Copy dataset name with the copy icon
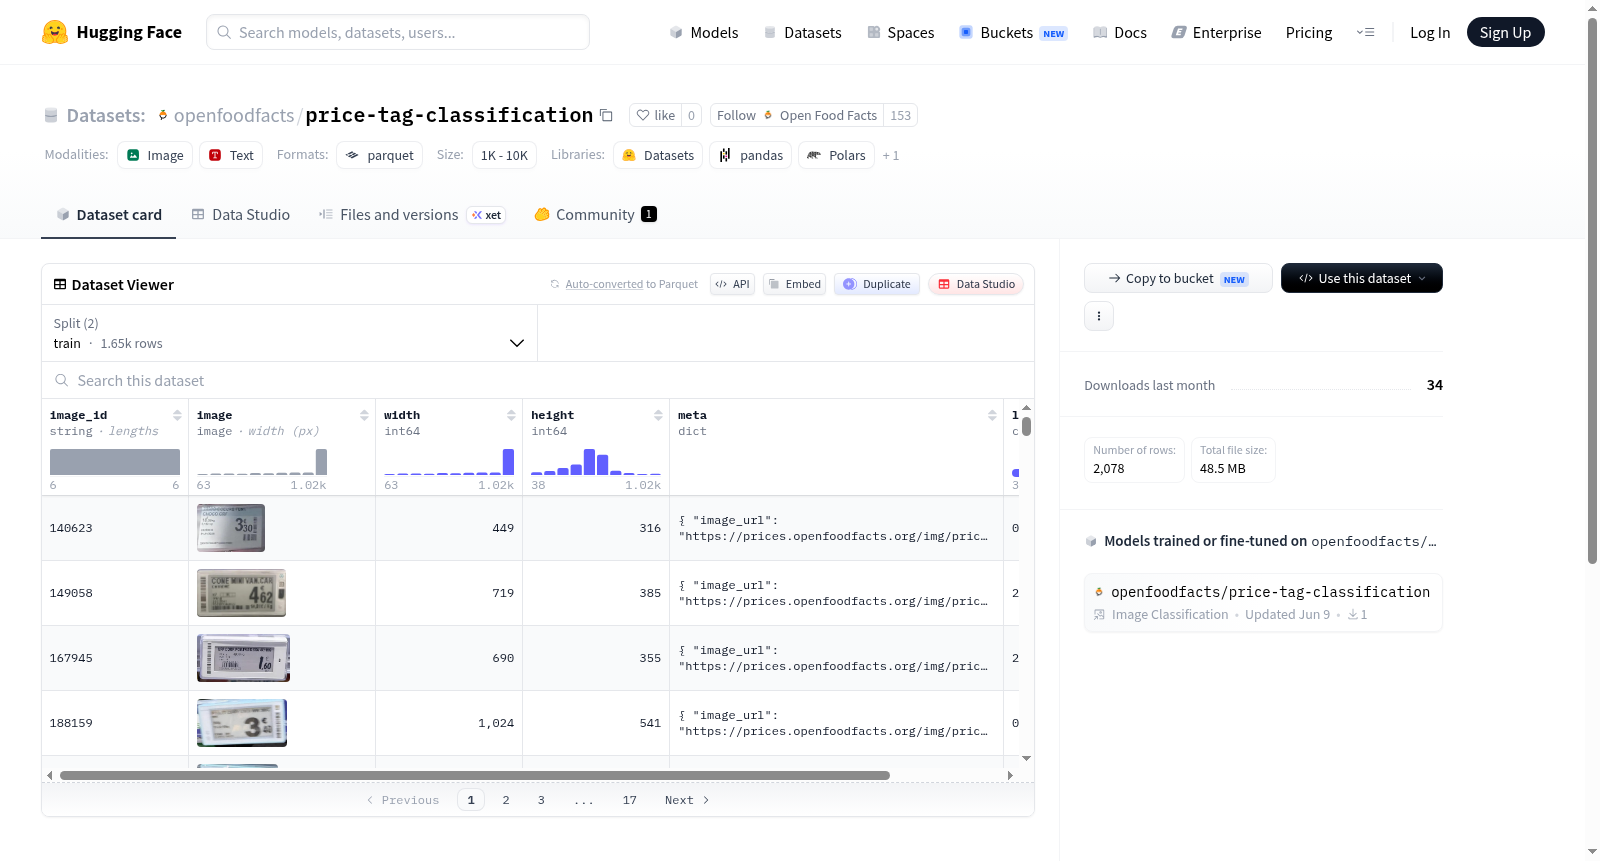Image resolution: width=1600 pixels, height=861 pixels. pyautogui.click(x=606, y=115)
